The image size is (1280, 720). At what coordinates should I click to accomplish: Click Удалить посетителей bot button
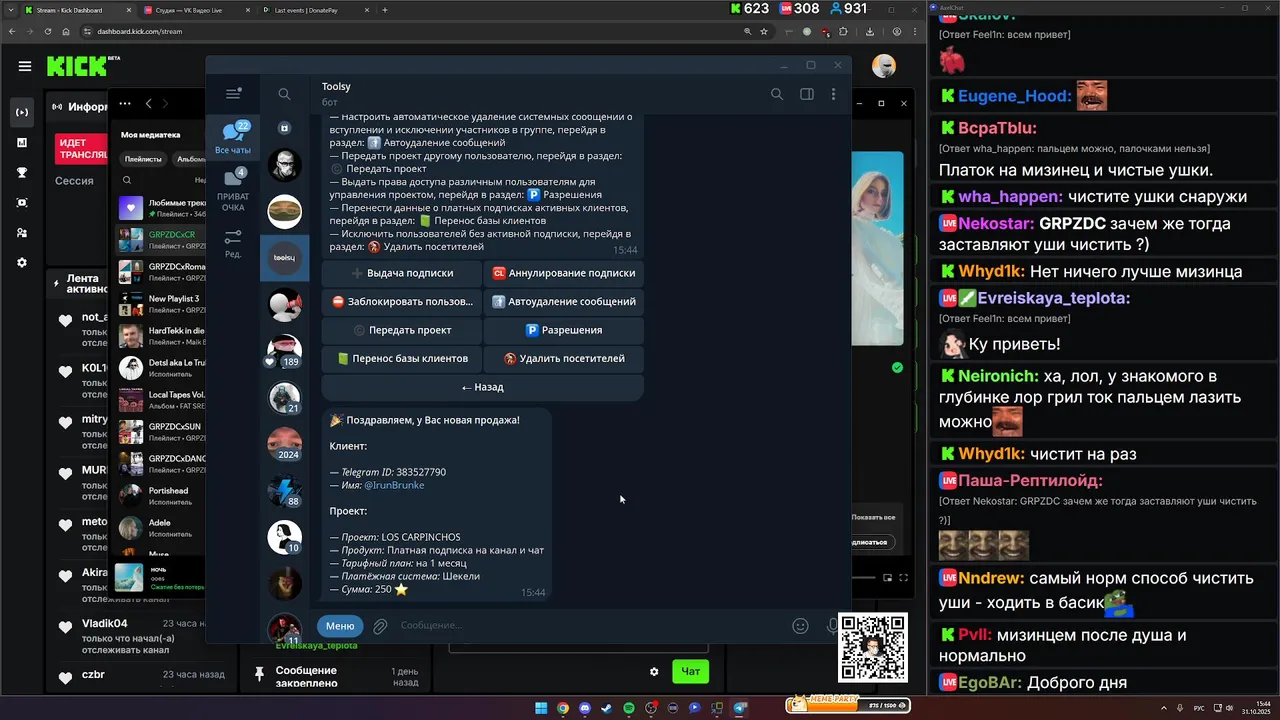coord(563,358)
